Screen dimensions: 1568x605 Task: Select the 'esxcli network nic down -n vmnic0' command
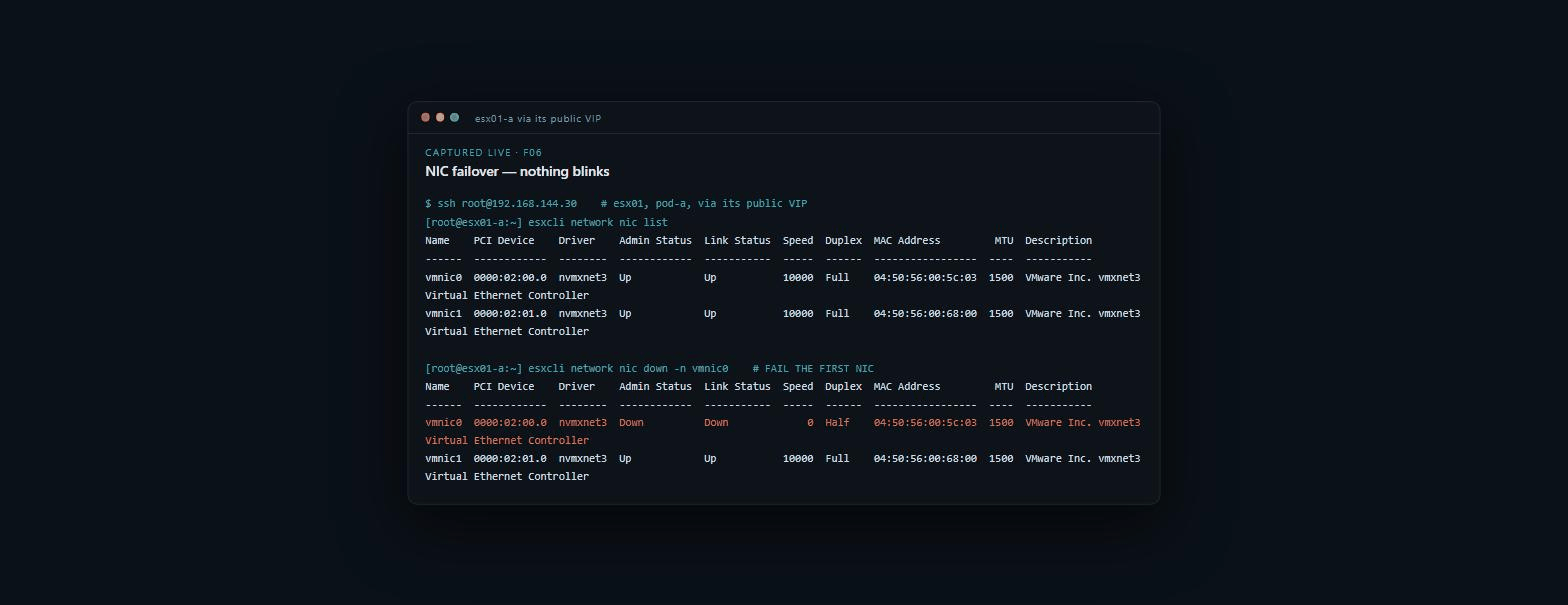point(628,368)
